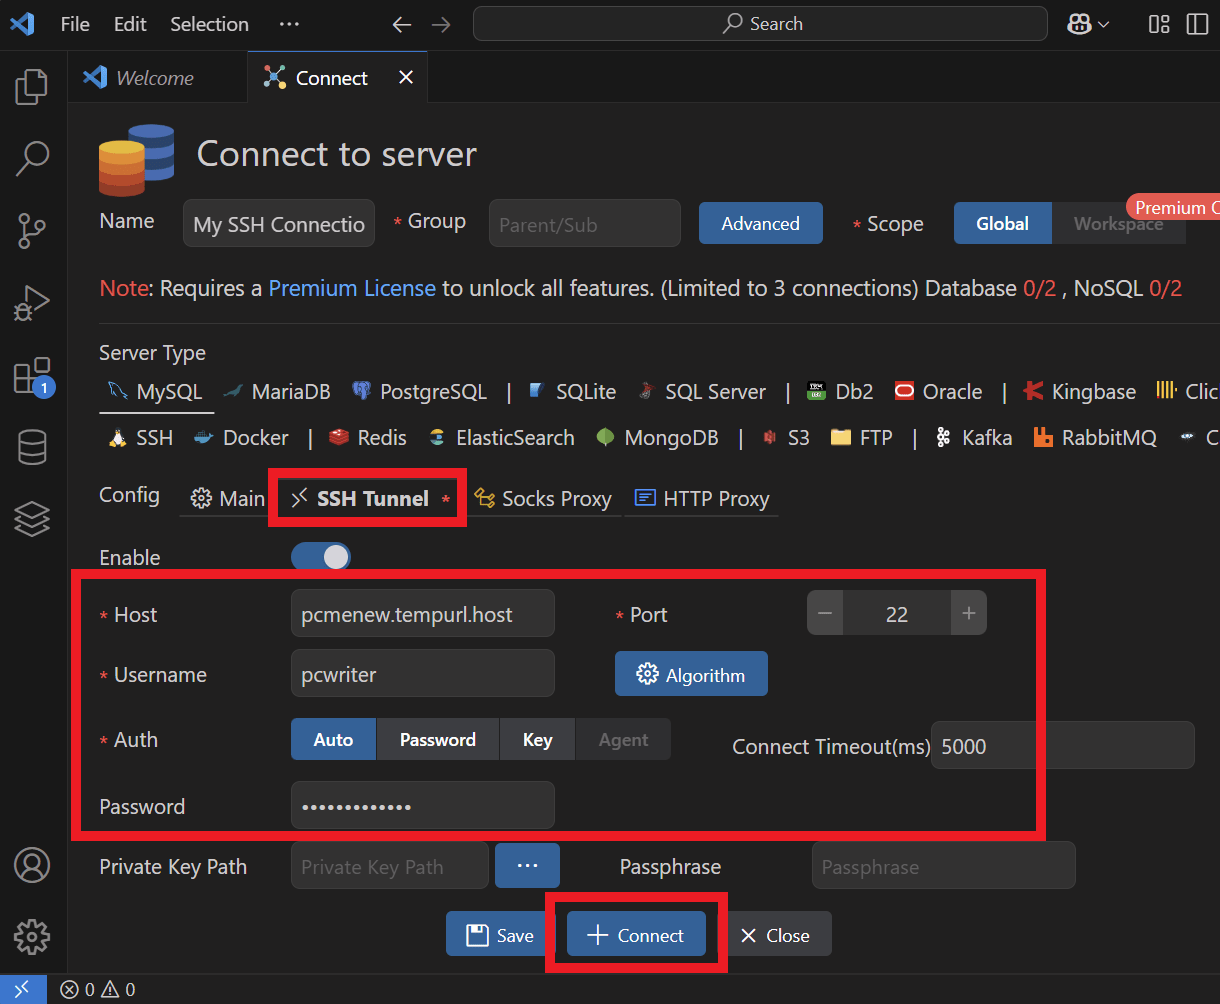
Task: Toggle the SSH tunnel Enable switch
Action: pyautogui.click(x=321, y=557)
